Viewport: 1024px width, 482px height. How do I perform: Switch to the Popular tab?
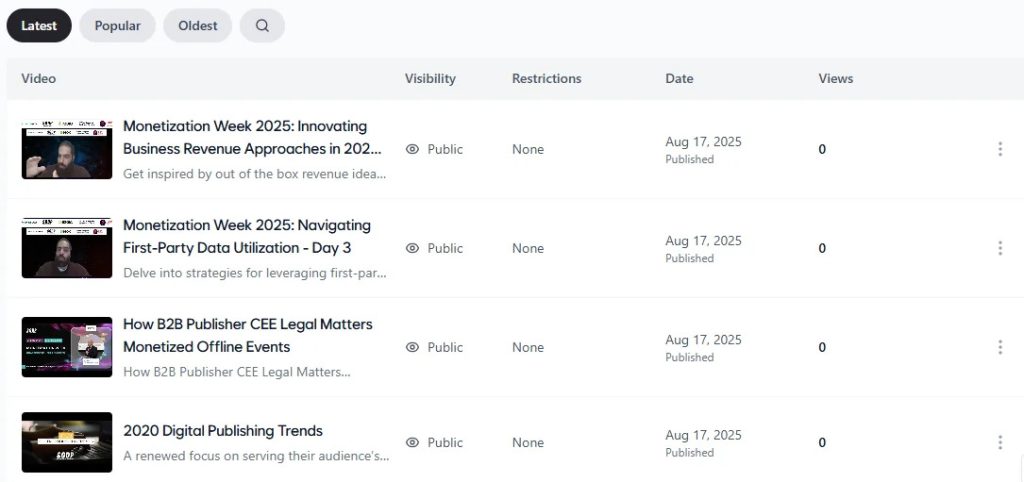[x=117, y=26]
